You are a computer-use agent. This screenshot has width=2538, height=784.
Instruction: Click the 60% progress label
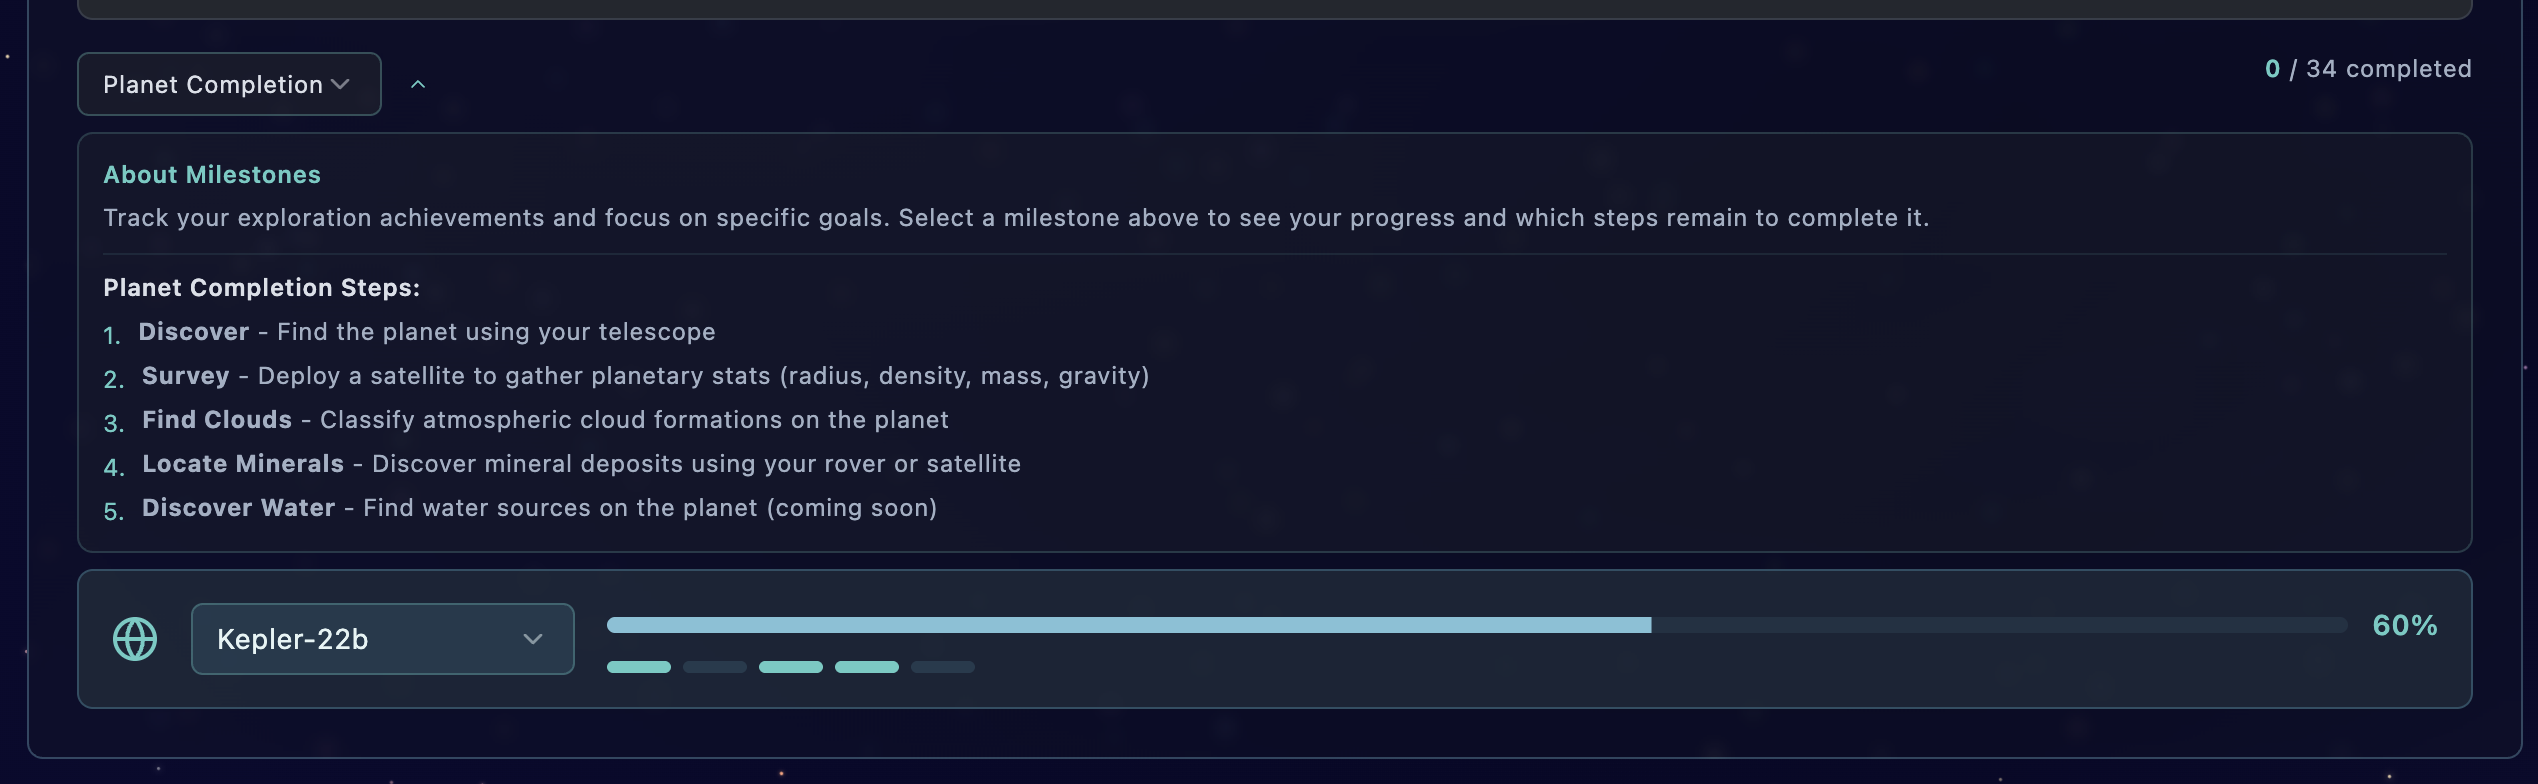coord(2404,626)
